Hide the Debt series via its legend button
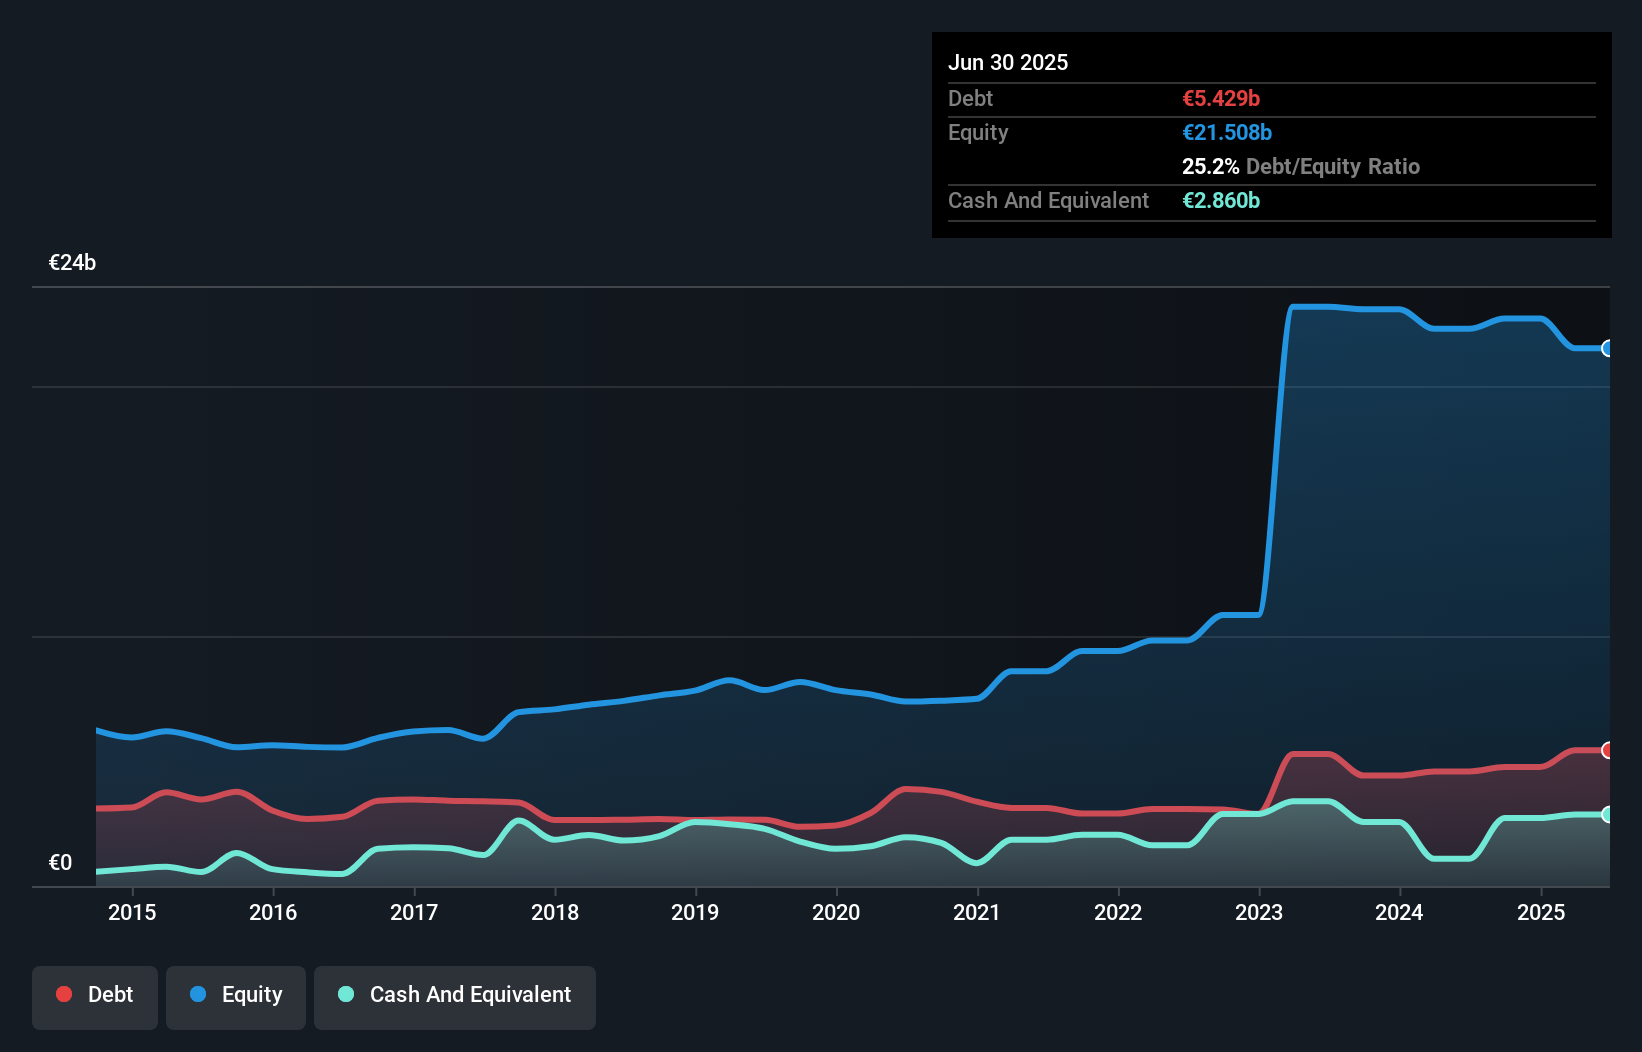This screenshot has height=1052, width=1642. [x=95, y=996]
